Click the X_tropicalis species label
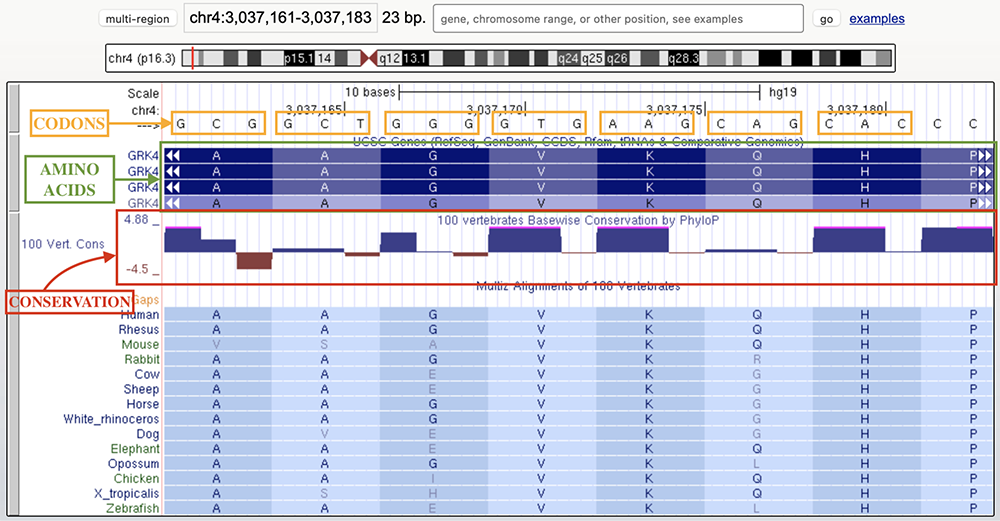 125,494
